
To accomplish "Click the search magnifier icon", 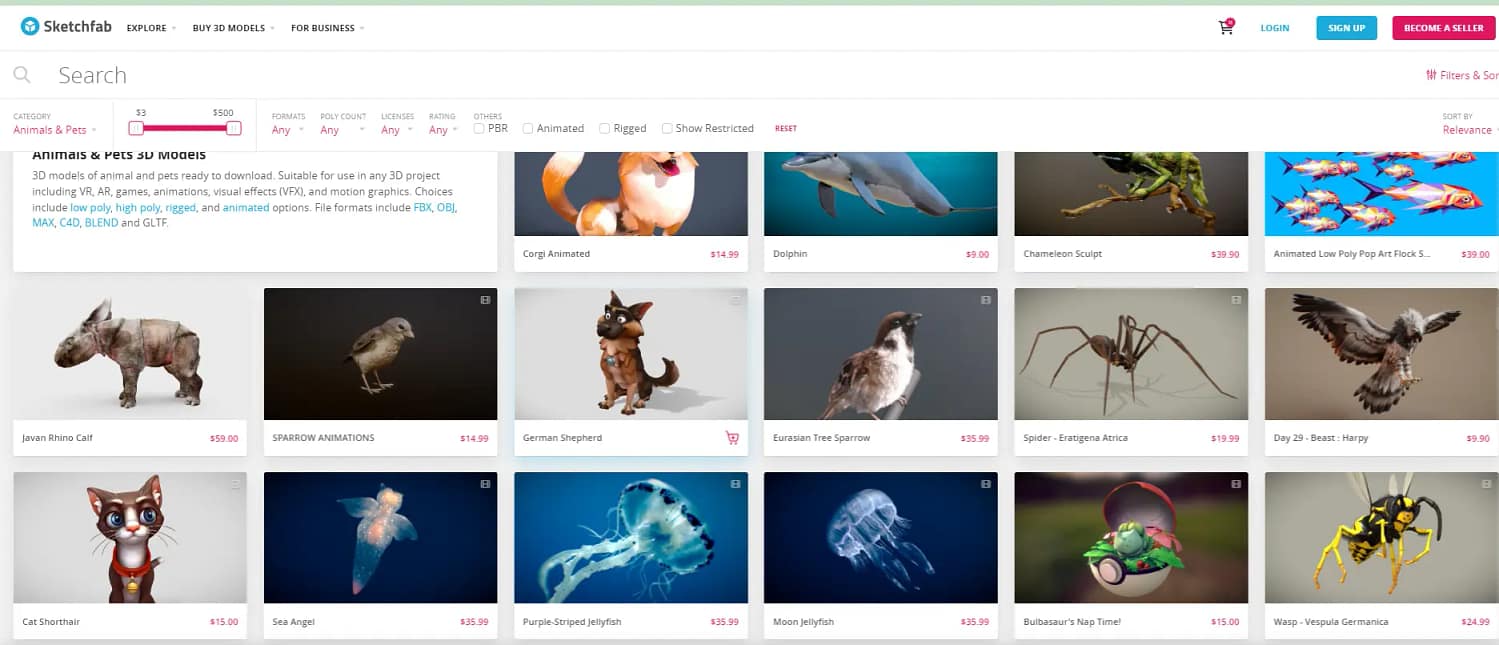I will click(22, 75).
